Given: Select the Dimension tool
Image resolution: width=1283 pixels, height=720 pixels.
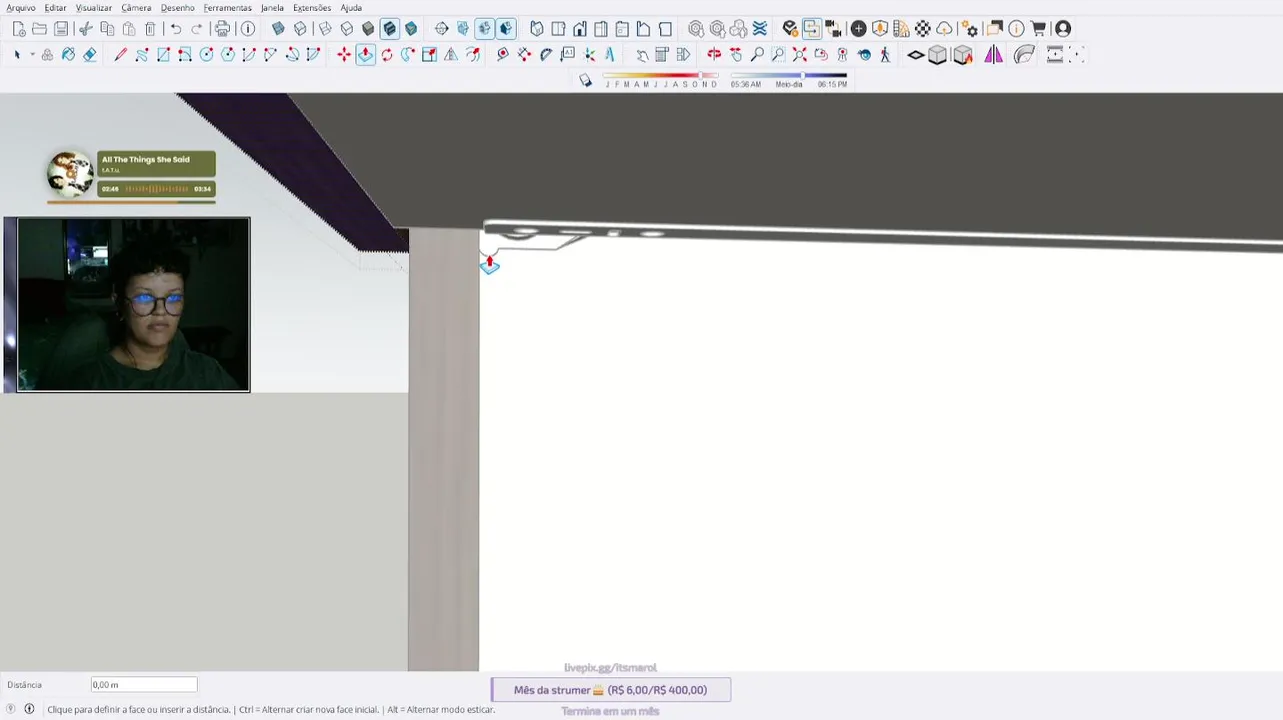Looking at the screenshot, I should click(524, 55).
